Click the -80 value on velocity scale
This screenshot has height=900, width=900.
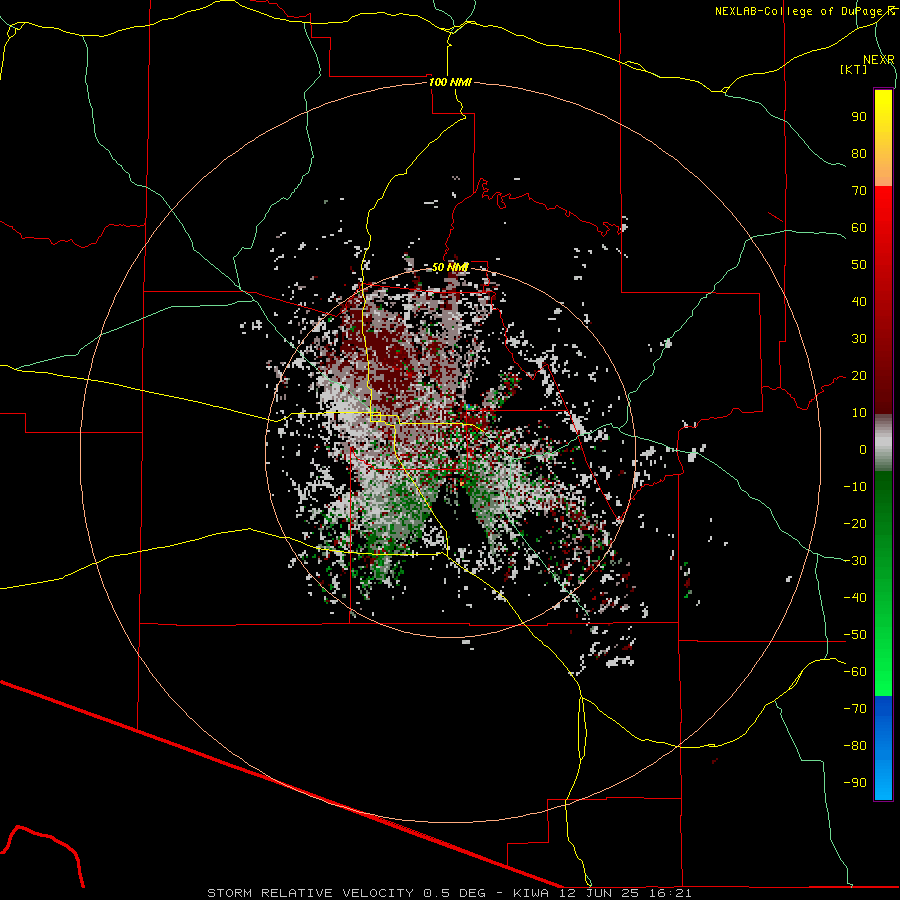(855, 746)
